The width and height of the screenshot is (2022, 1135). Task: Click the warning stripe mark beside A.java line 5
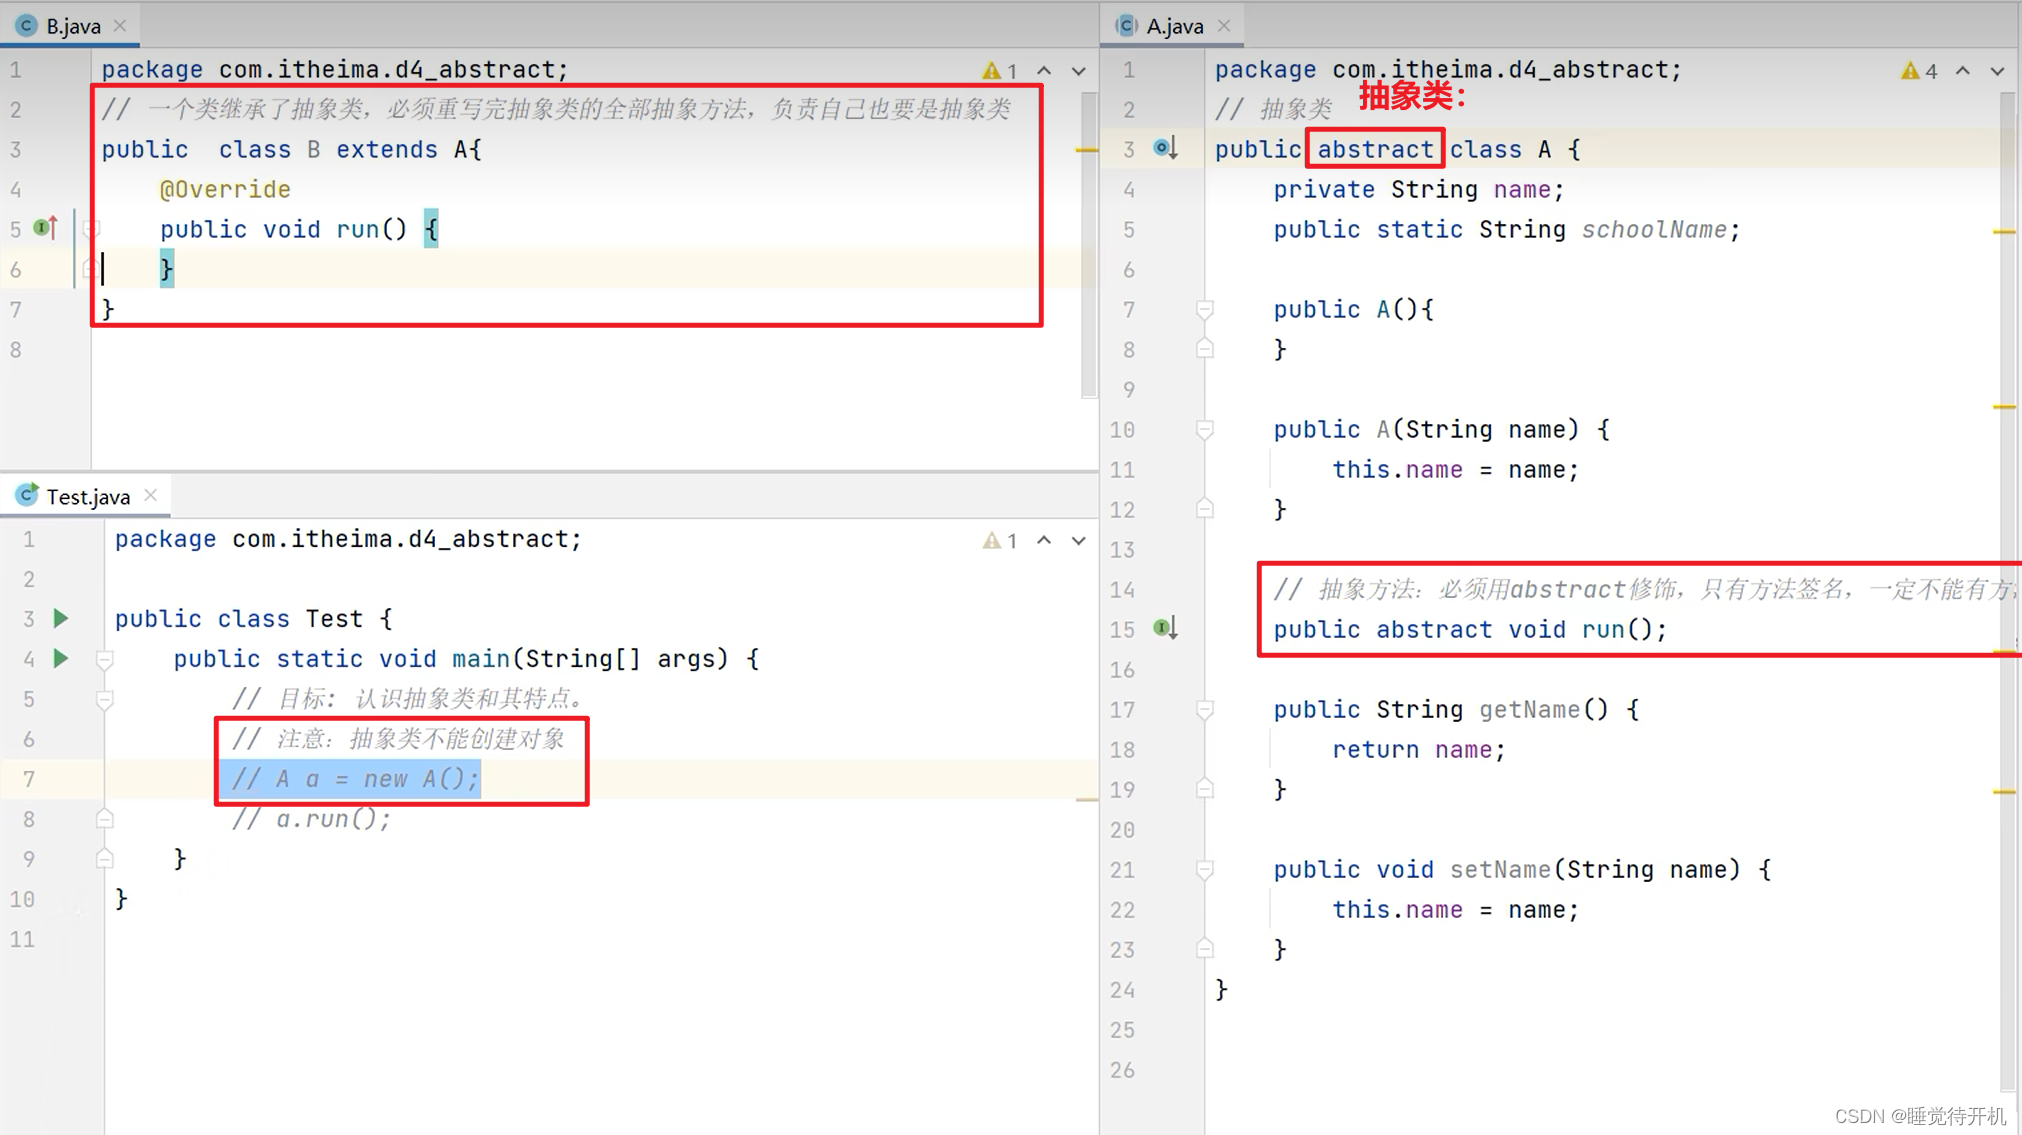point(2003,232)
